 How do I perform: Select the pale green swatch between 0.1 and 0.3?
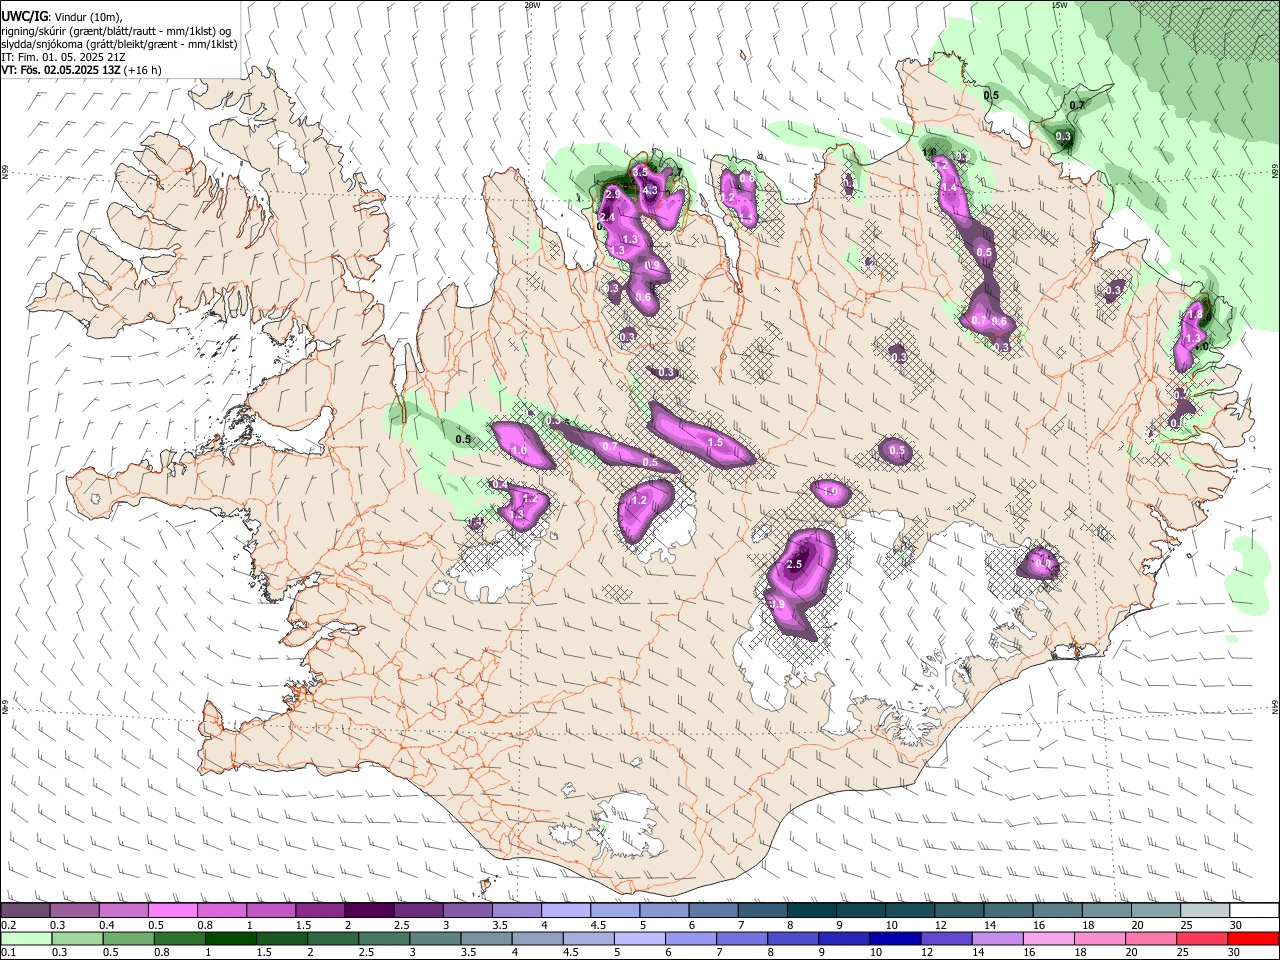26,938
